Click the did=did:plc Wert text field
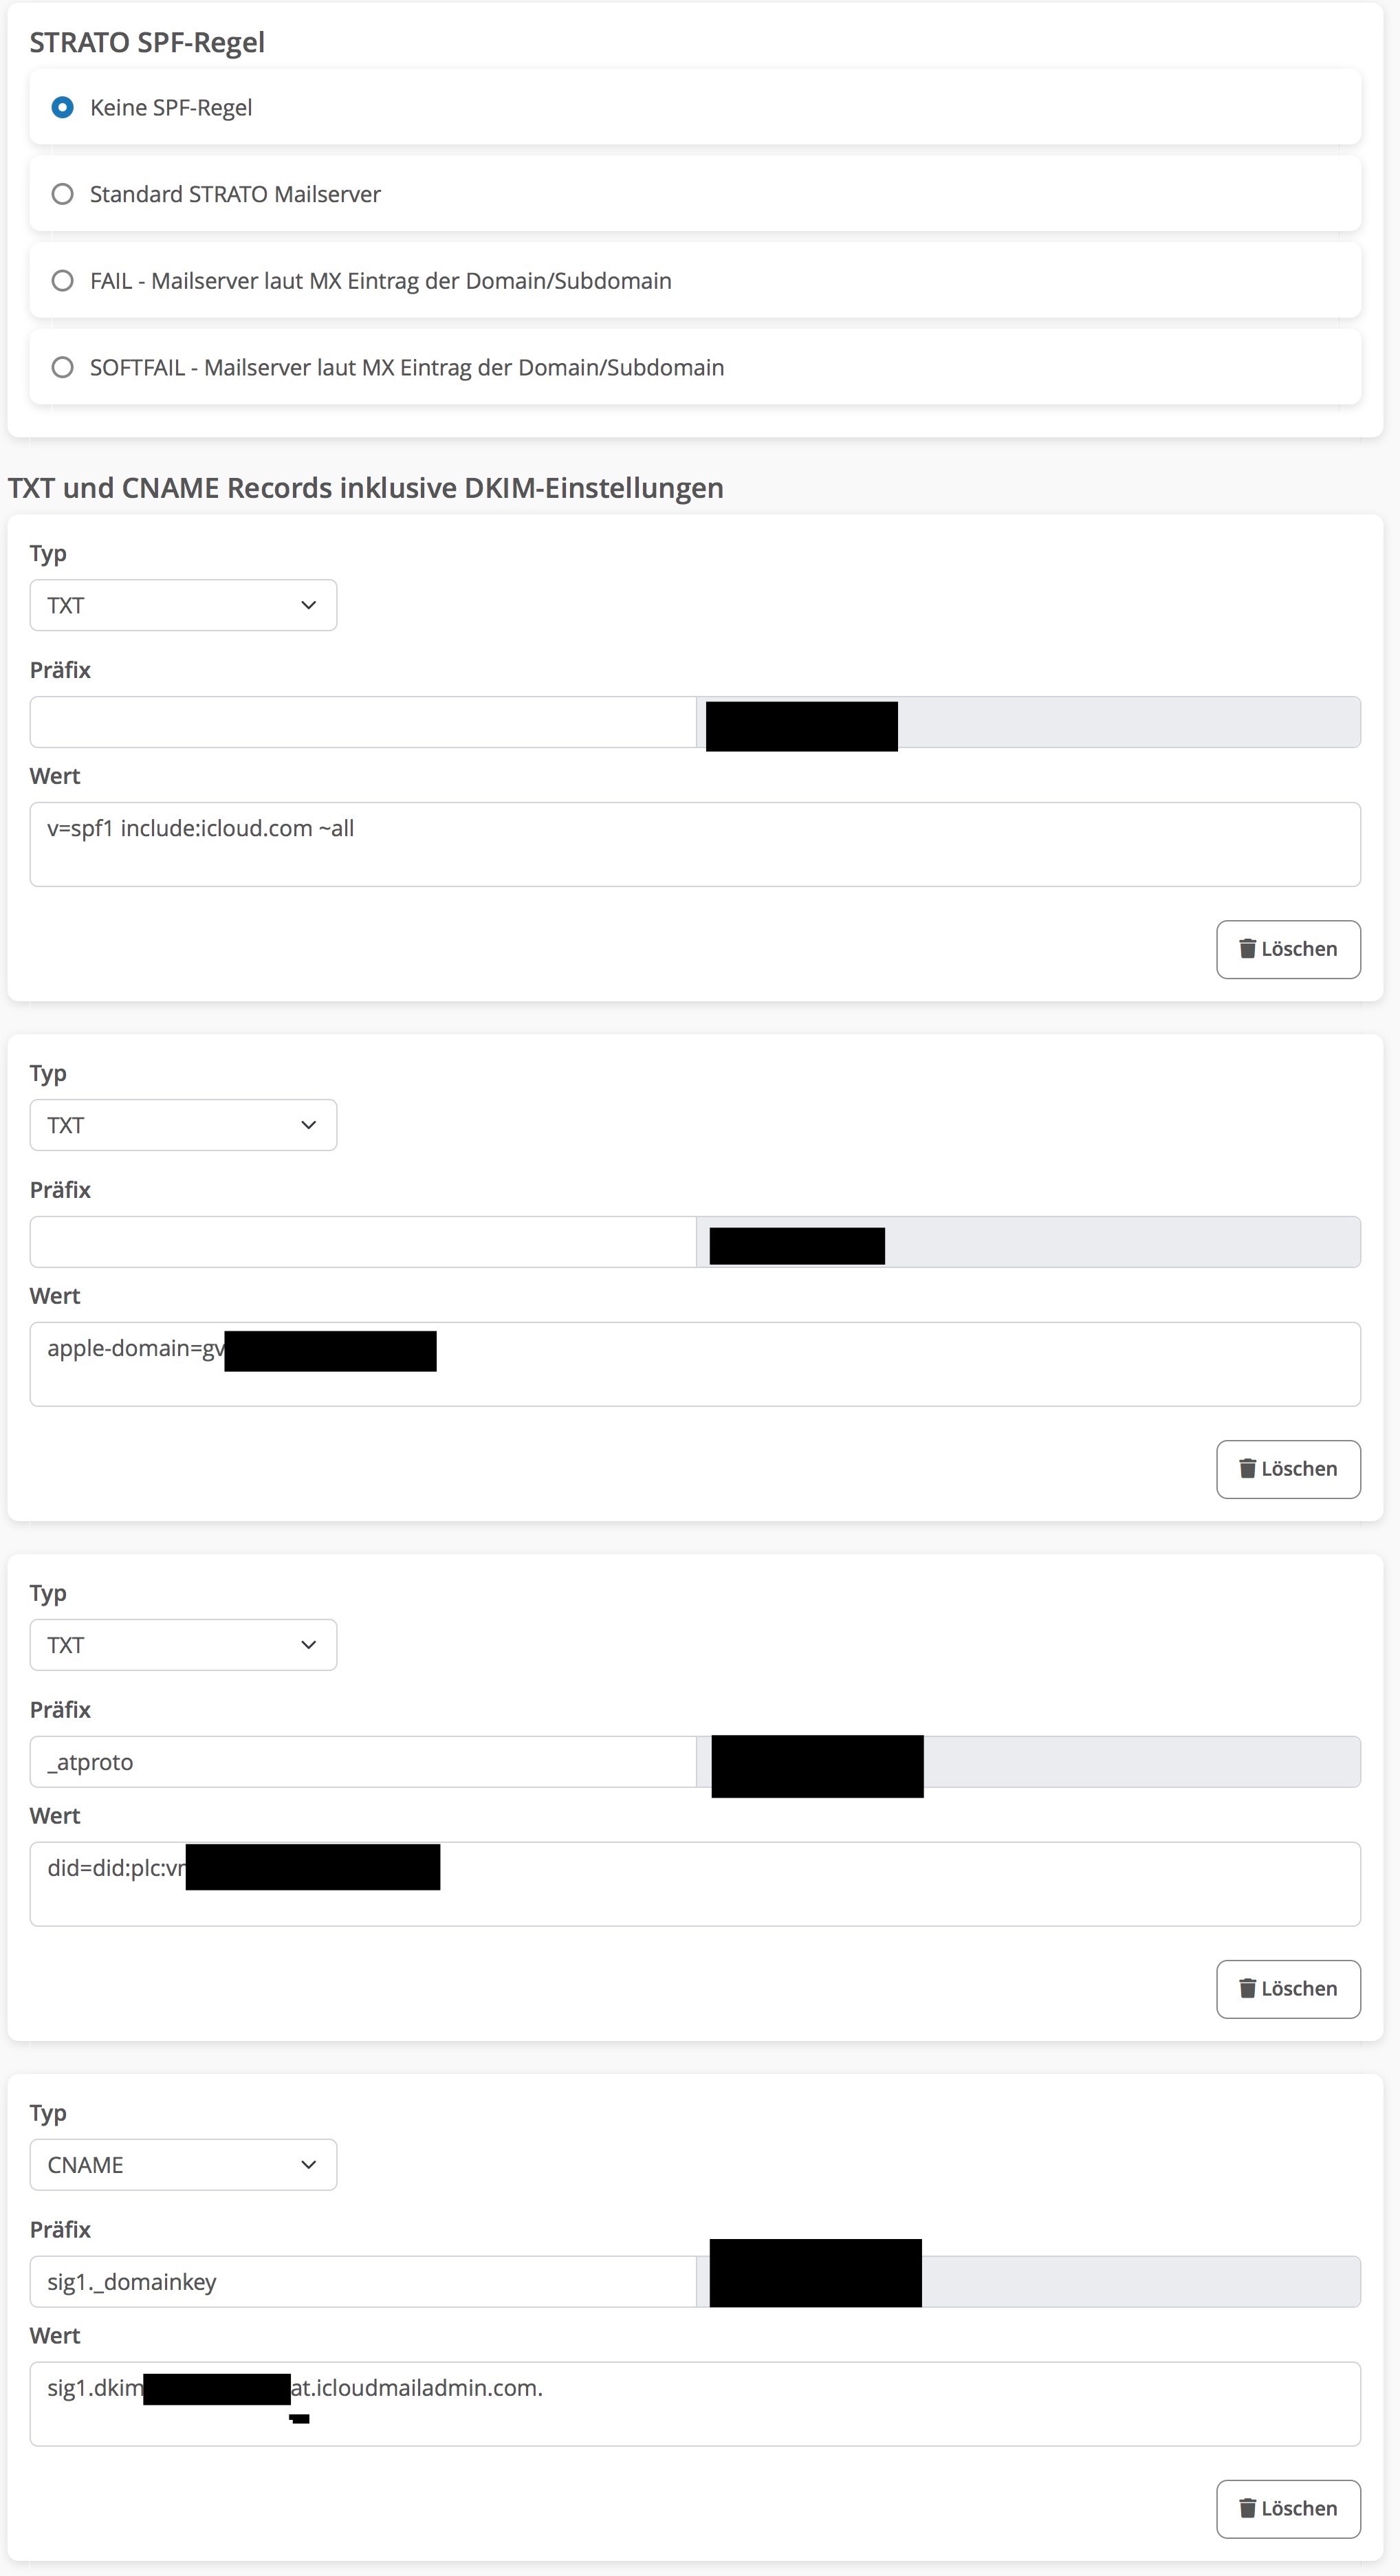Screen dimensions: 1400x2576 pyautogui.click(x=800, y=1884)
